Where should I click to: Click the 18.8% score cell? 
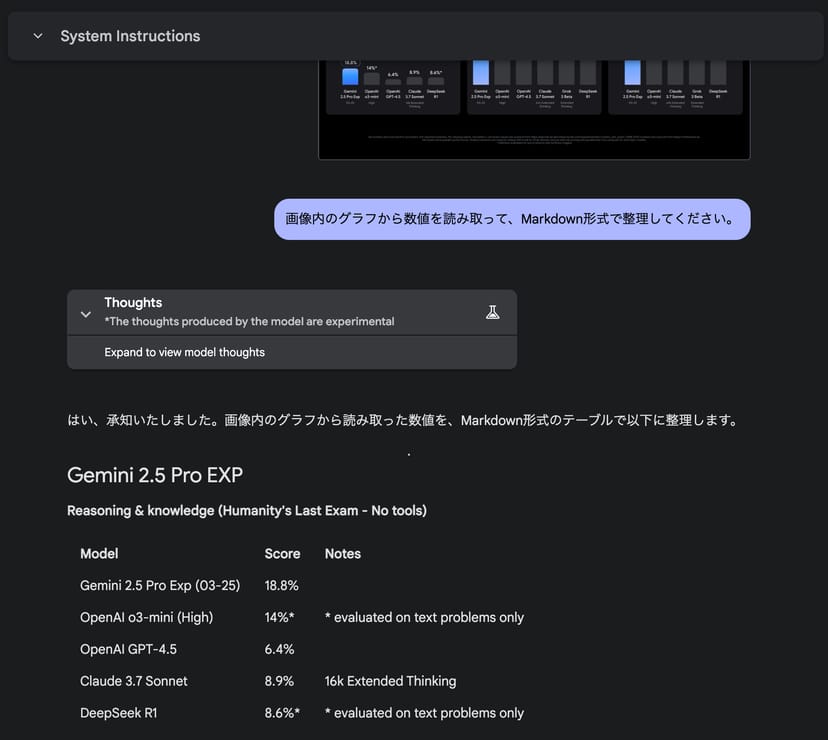click(x=281, y=585)
